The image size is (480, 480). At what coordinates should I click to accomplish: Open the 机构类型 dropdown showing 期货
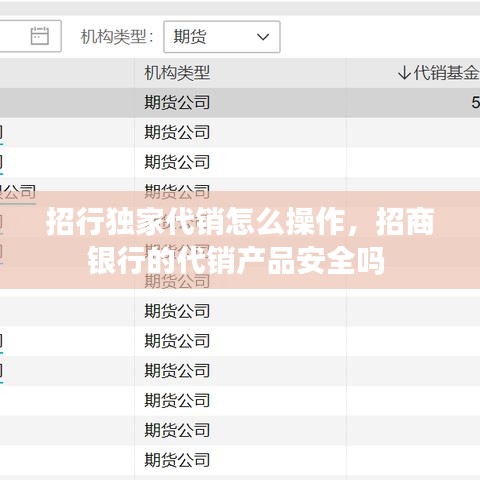coord(222,37)
